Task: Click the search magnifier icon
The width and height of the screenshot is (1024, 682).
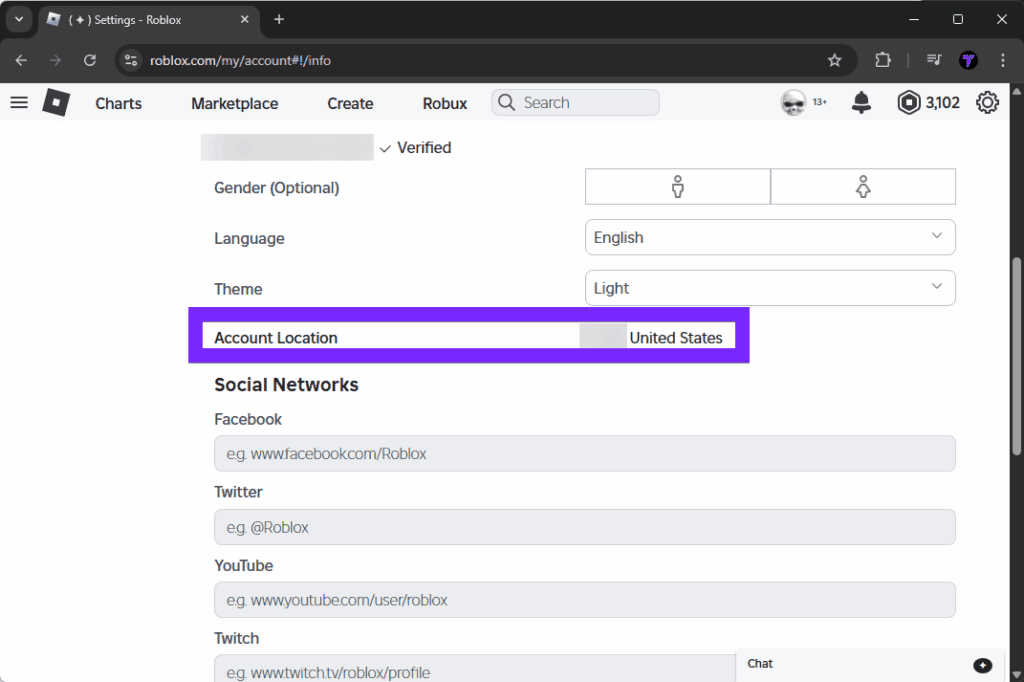Action: point(506,103)
